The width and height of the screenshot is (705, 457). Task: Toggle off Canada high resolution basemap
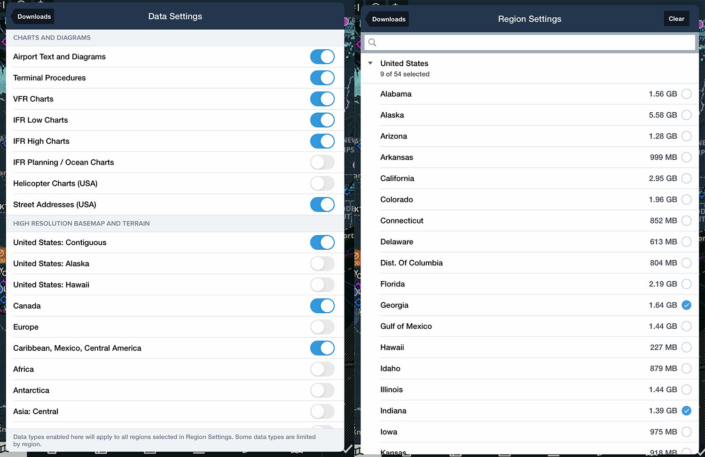(322, 306)
